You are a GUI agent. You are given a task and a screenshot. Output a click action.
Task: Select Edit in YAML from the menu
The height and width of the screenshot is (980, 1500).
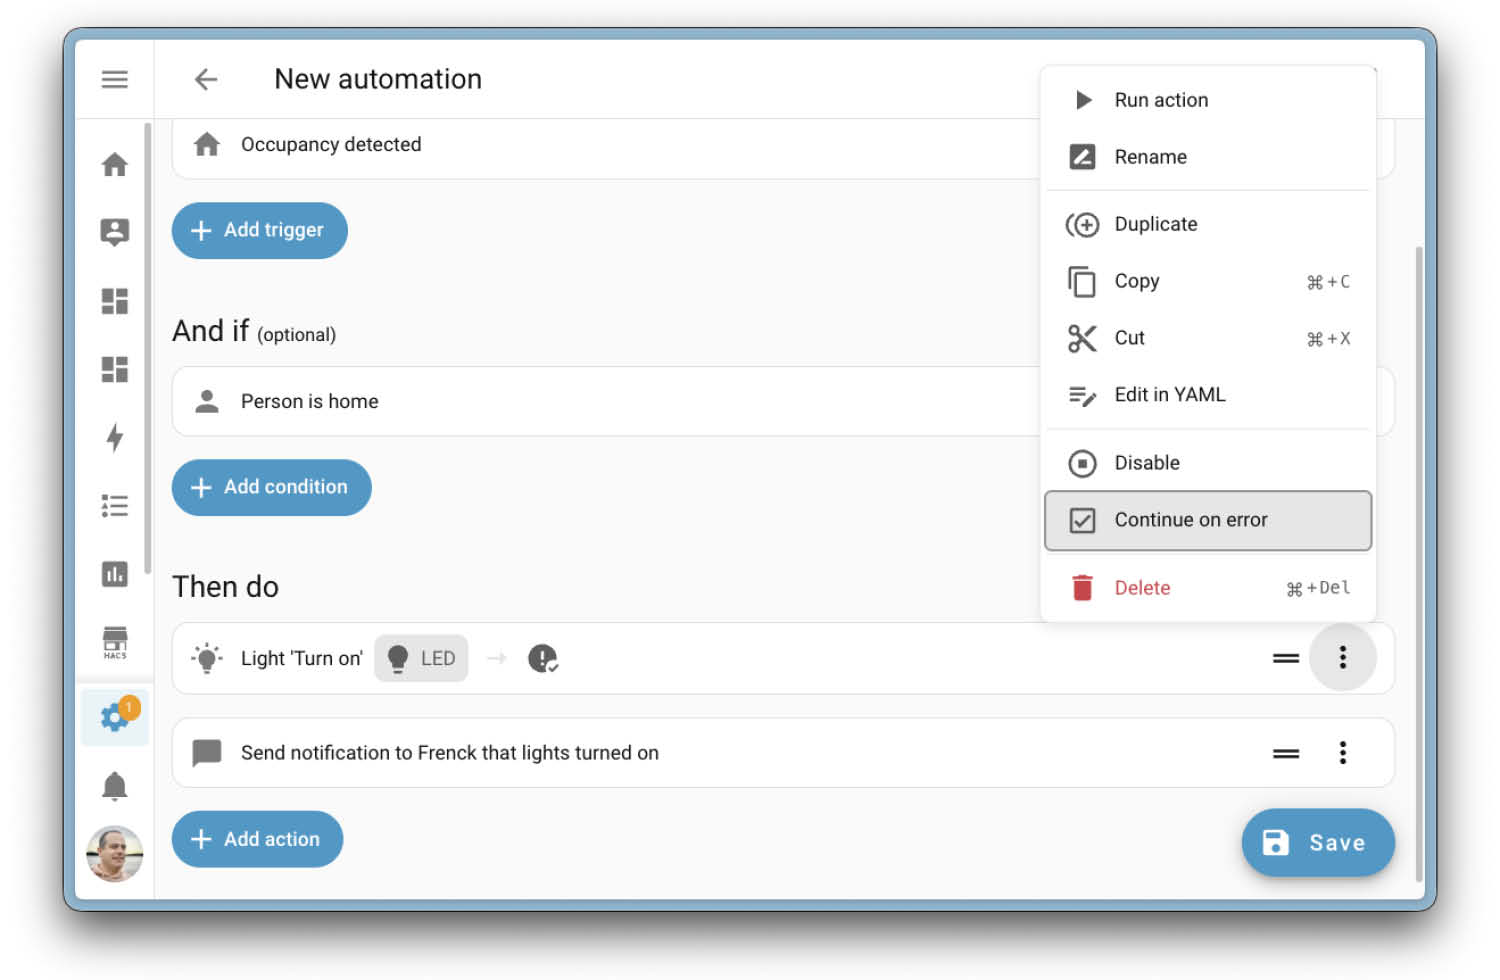click(x=1170, y=394)
